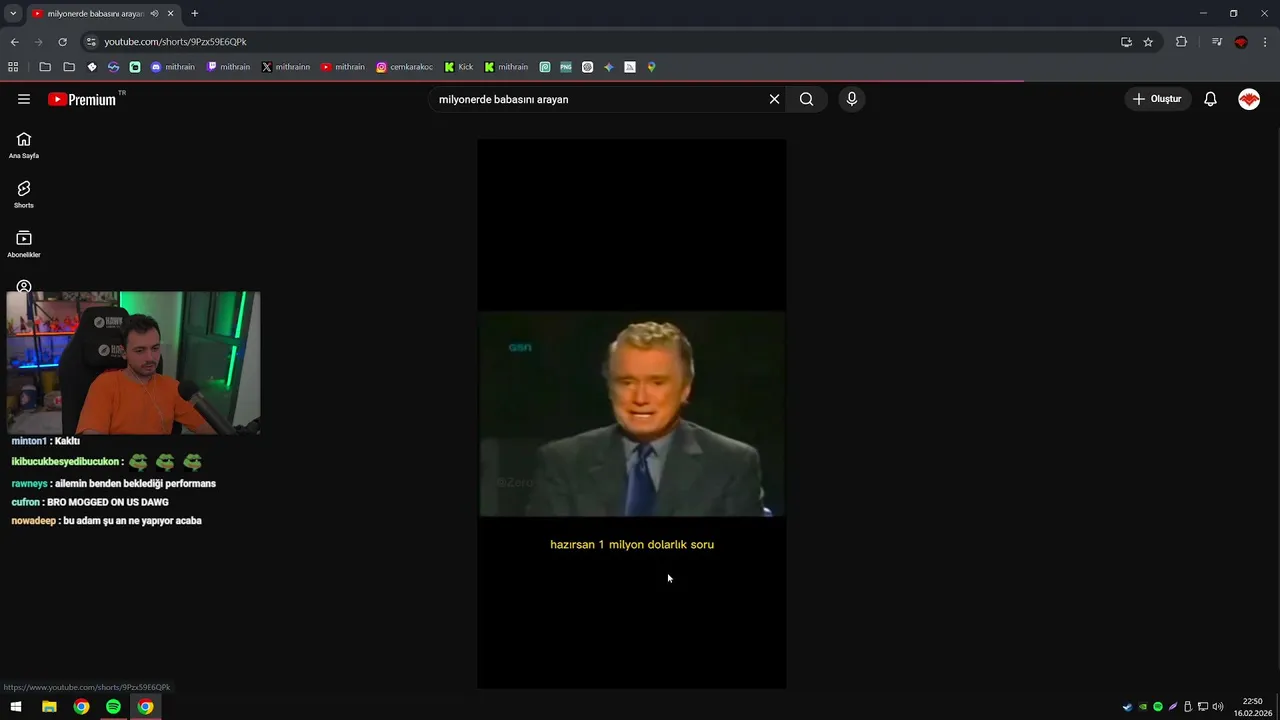Click chat message from cufron

click(90, 502)
